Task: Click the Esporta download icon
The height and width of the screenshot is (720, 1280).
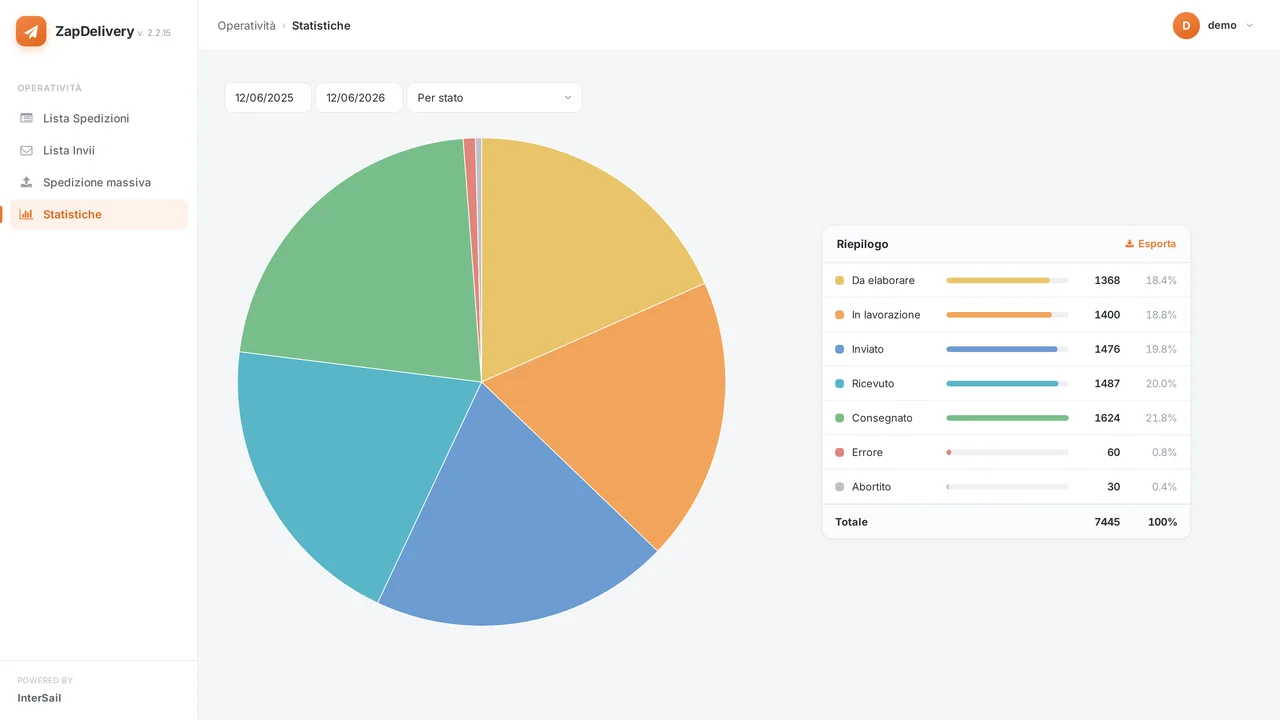Action: (x=1129, y=244)
